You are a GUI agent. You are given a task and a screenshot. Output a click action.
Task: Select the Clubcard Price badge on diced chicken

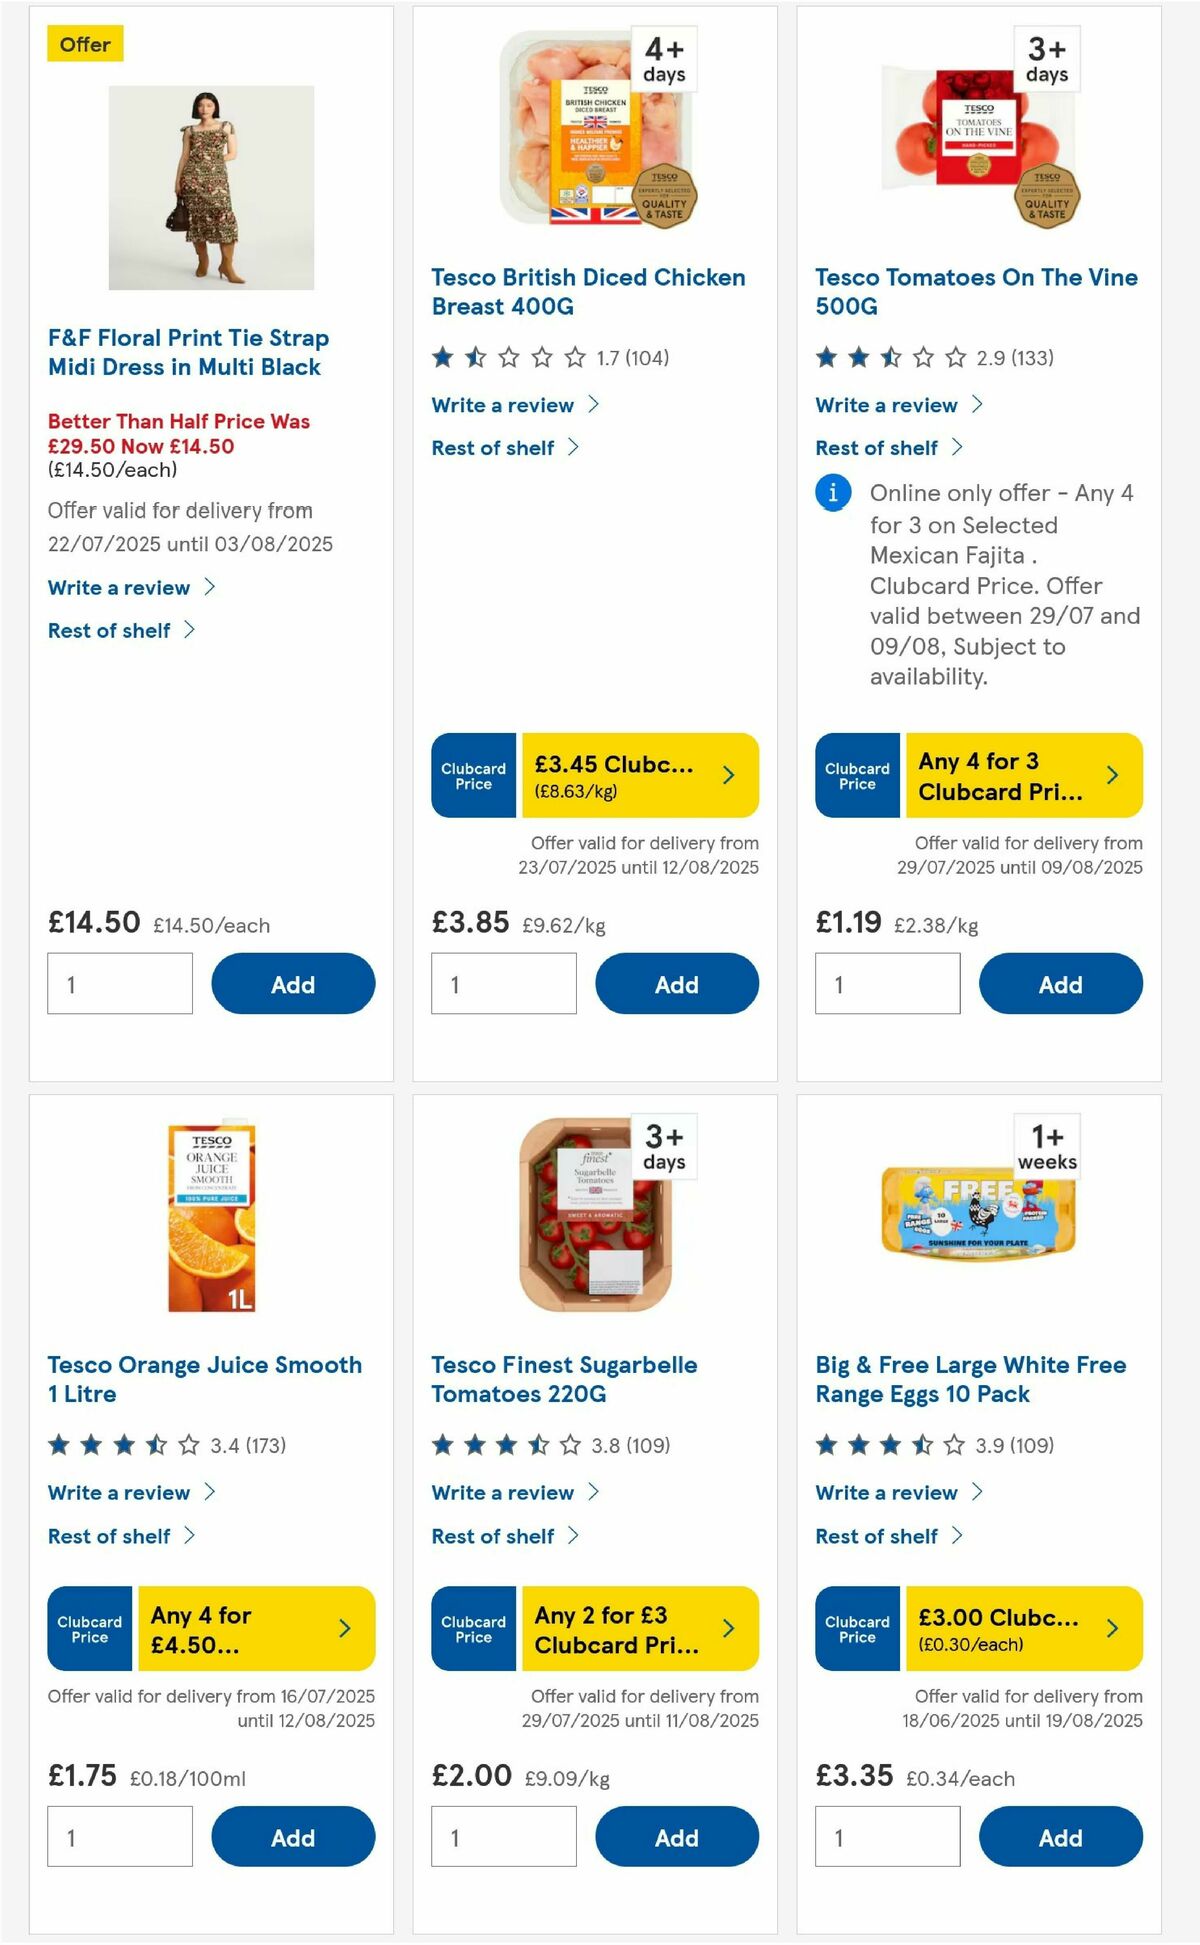472,775
